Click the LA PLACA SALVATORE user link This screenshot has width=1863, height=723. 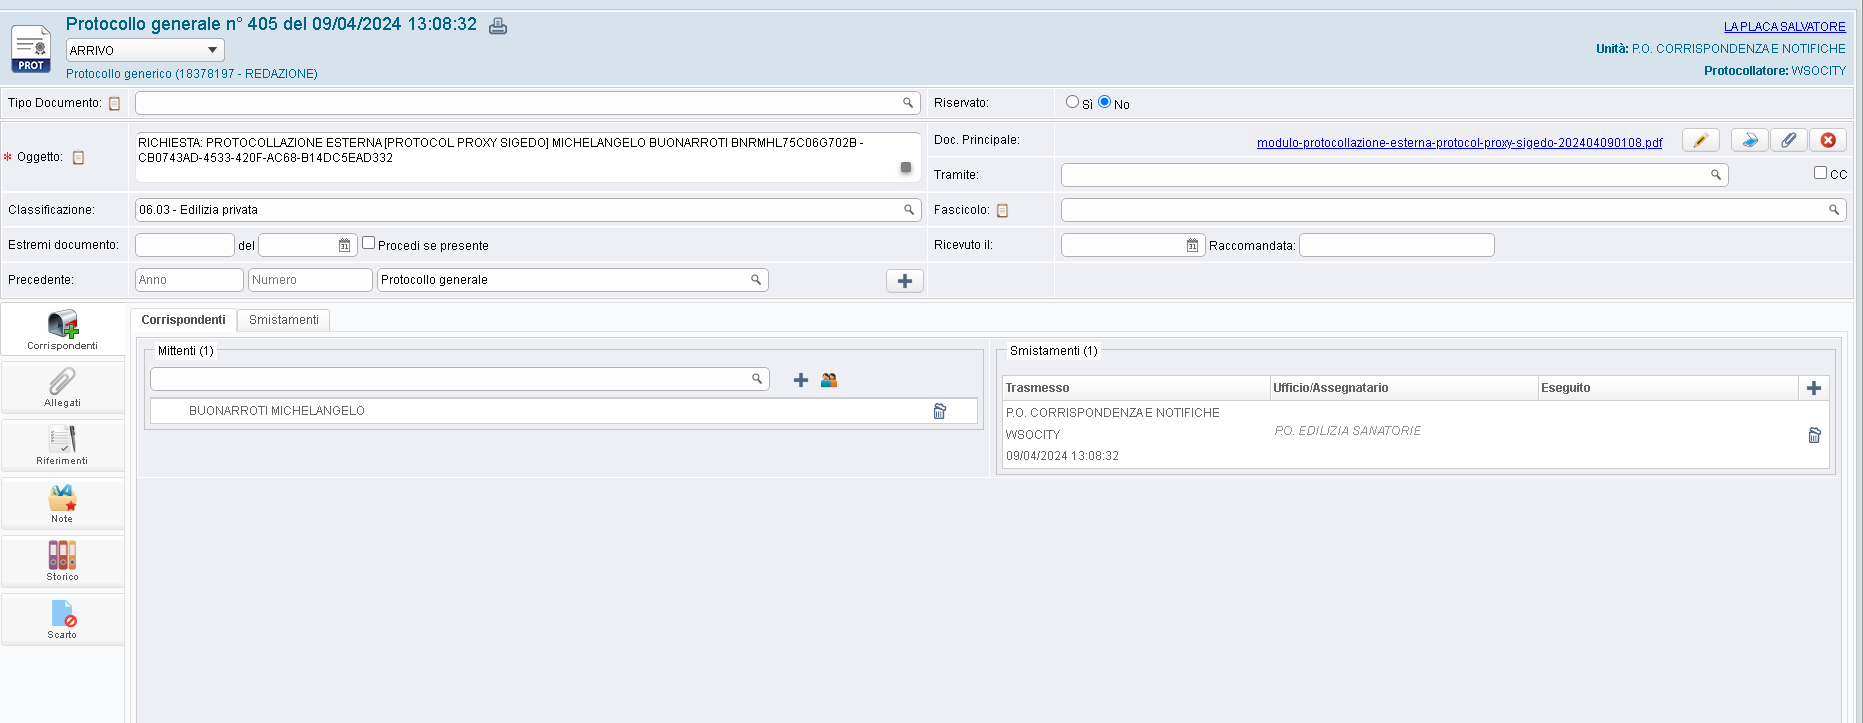pos(1784,27)
